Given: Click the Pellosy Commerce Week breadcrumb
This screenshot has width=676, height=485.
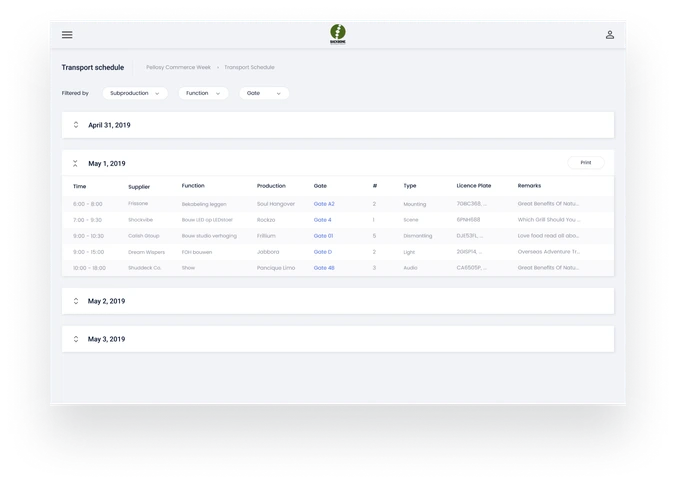Looking at the screenshot, I should (178, 67).
